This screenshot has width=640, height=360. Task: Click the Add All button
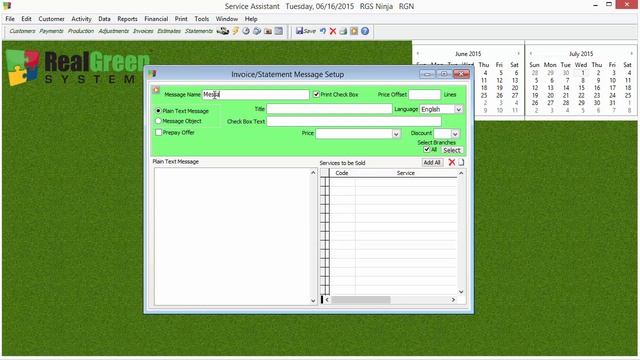coord(432,162)
